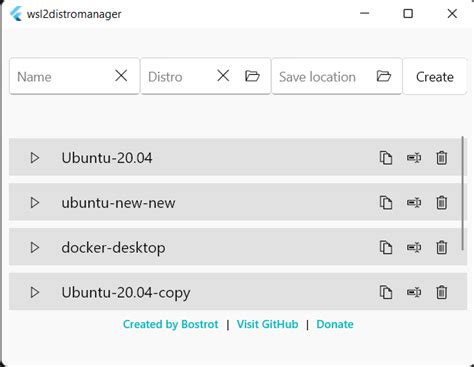Close the wsl2distromanager window

pyautogui.click(x=452, y=13)
